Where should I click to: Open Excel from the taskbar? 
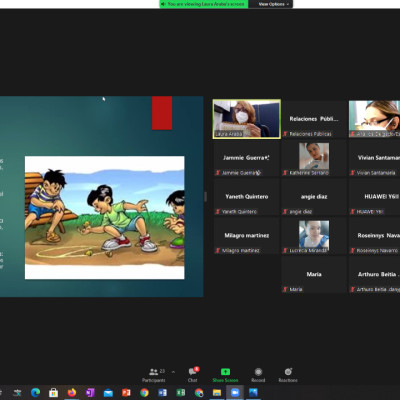181,392
